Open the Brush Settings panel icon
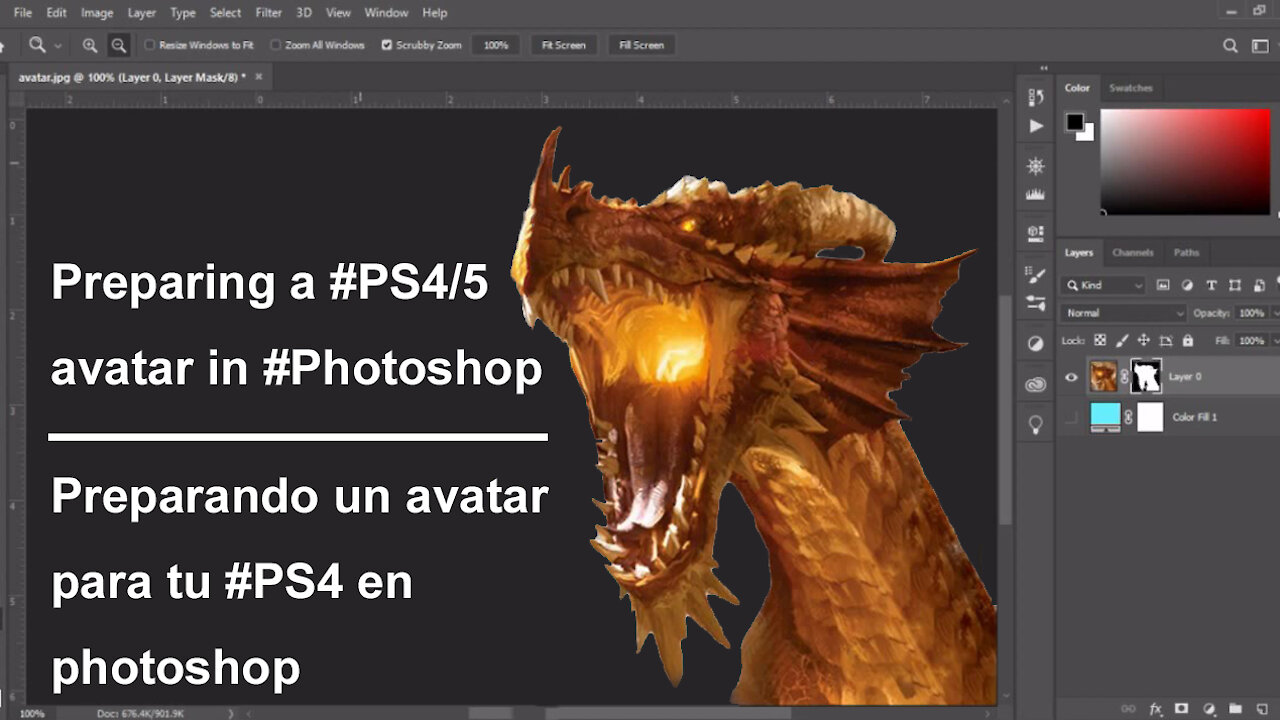Screen dimensions: 1280x720 click(x=1035, y=274)
